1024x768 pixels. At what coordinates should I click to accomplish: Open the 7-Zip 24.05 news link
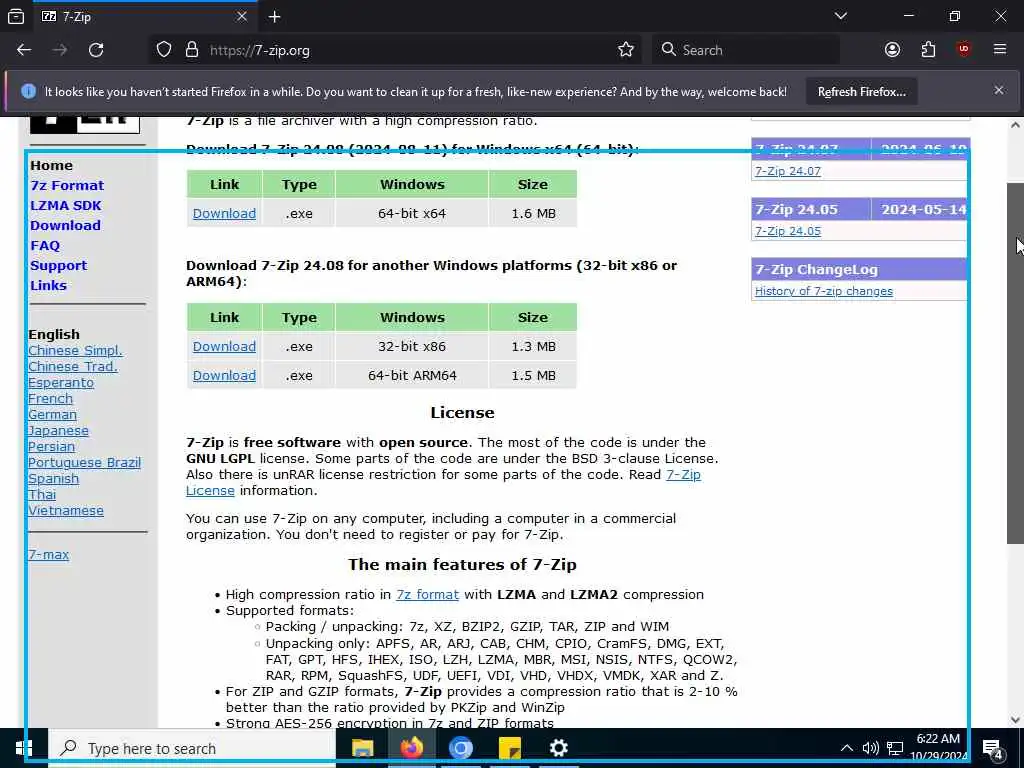tap(788, 231)
